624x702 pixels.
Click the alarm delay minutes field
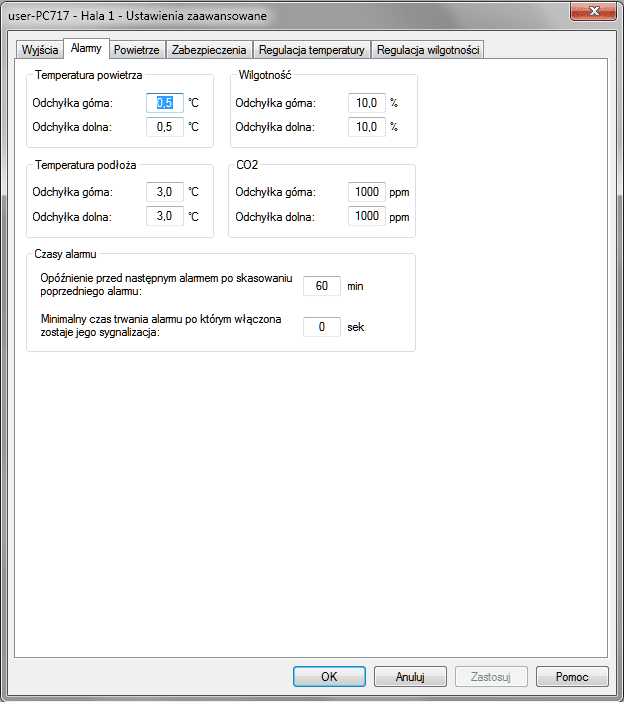point(321,286)
